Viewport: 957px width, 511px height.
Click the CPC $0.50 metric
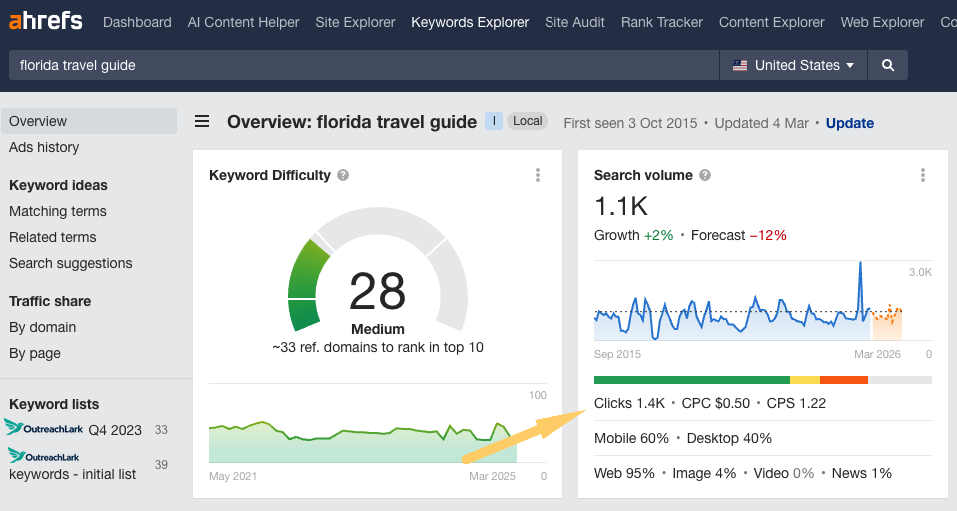[715, 403]
